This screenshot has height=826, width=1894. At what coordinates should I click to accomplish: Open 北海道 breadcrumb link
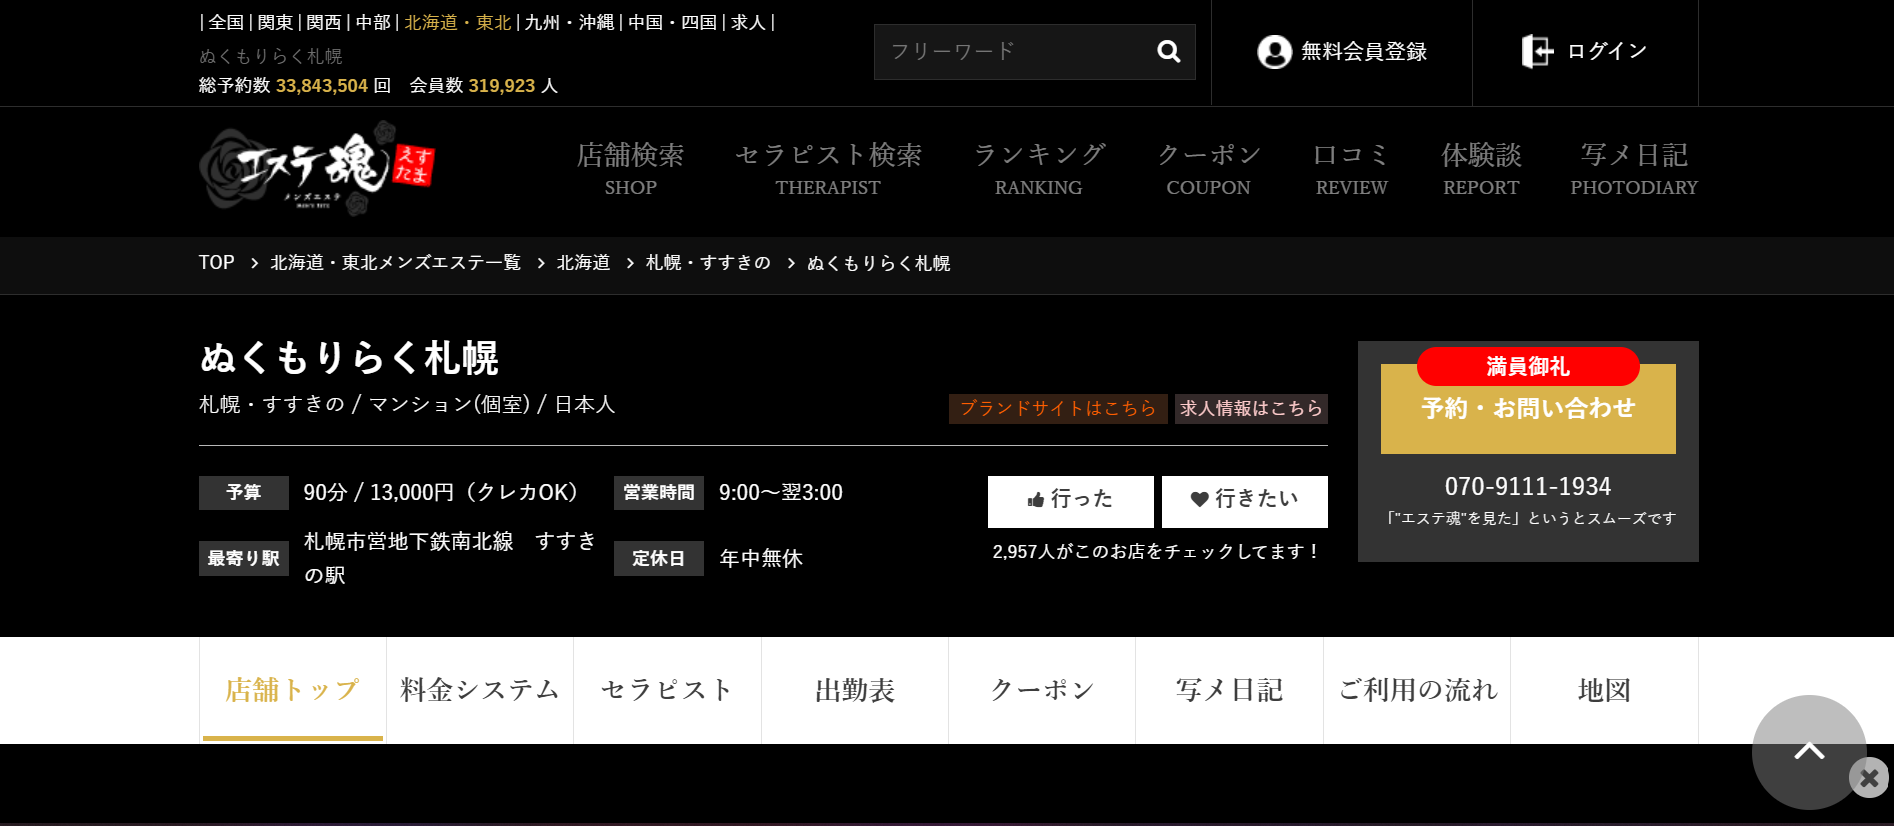point(583,263)
